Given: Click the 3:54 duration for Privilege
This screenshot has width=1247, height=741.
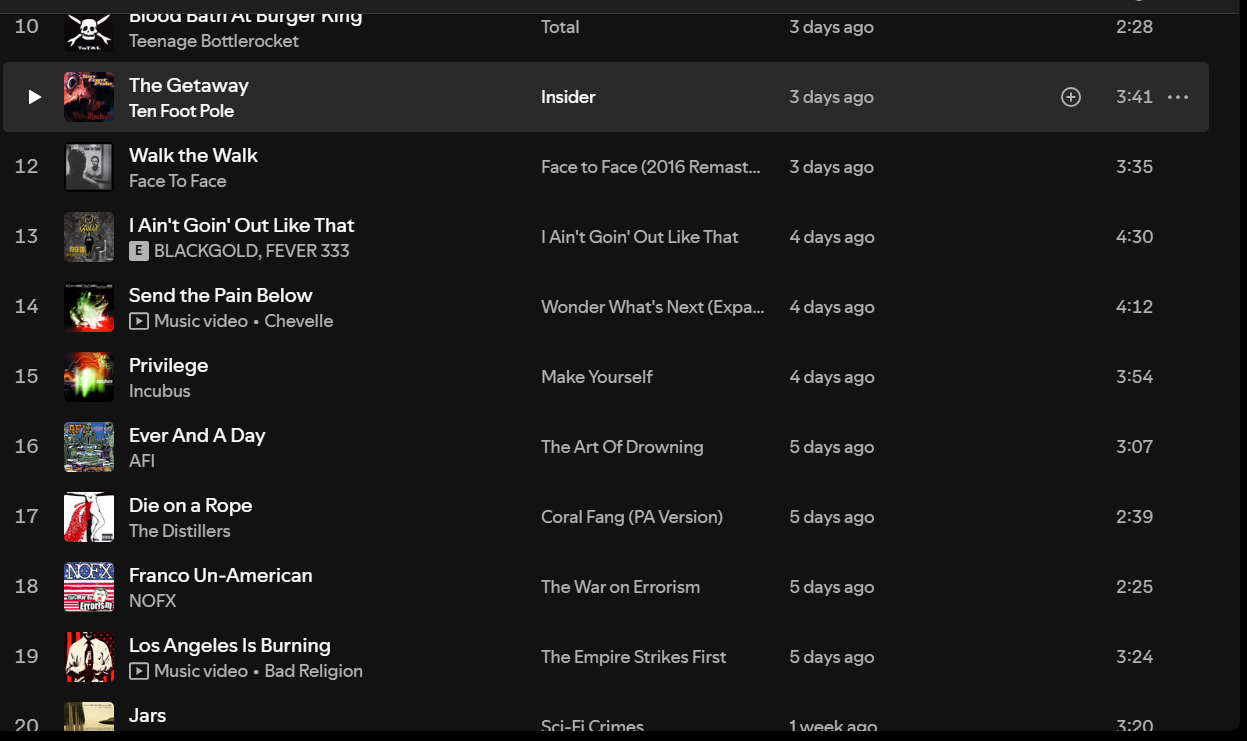Looking at the screenshot, I should coord(1134,377).
